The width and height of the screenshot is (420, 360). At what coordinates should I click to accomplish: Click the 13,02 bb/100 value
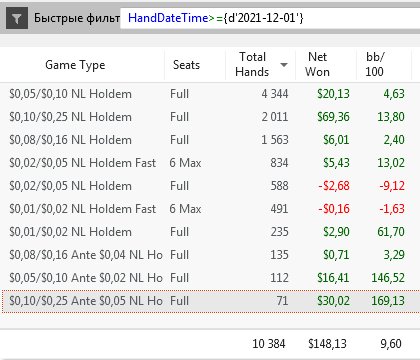pyautogui.click(x=391, y=163)
